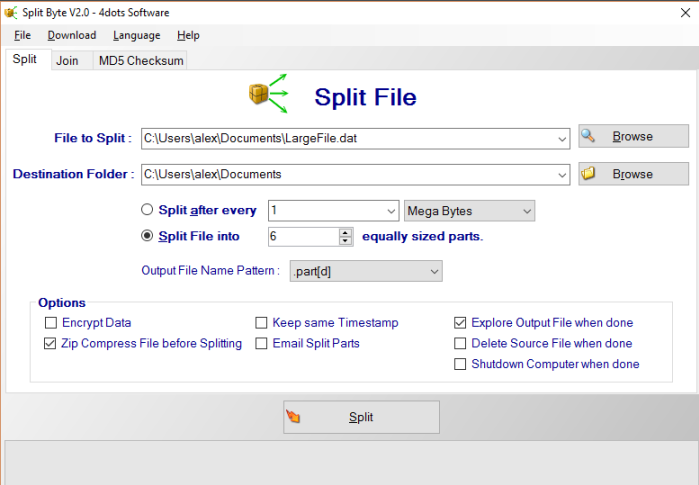The width and height of the screenshot is (699, 485).
Task: Enable Delete Source File when done
Action: click(x=460, y=343)
